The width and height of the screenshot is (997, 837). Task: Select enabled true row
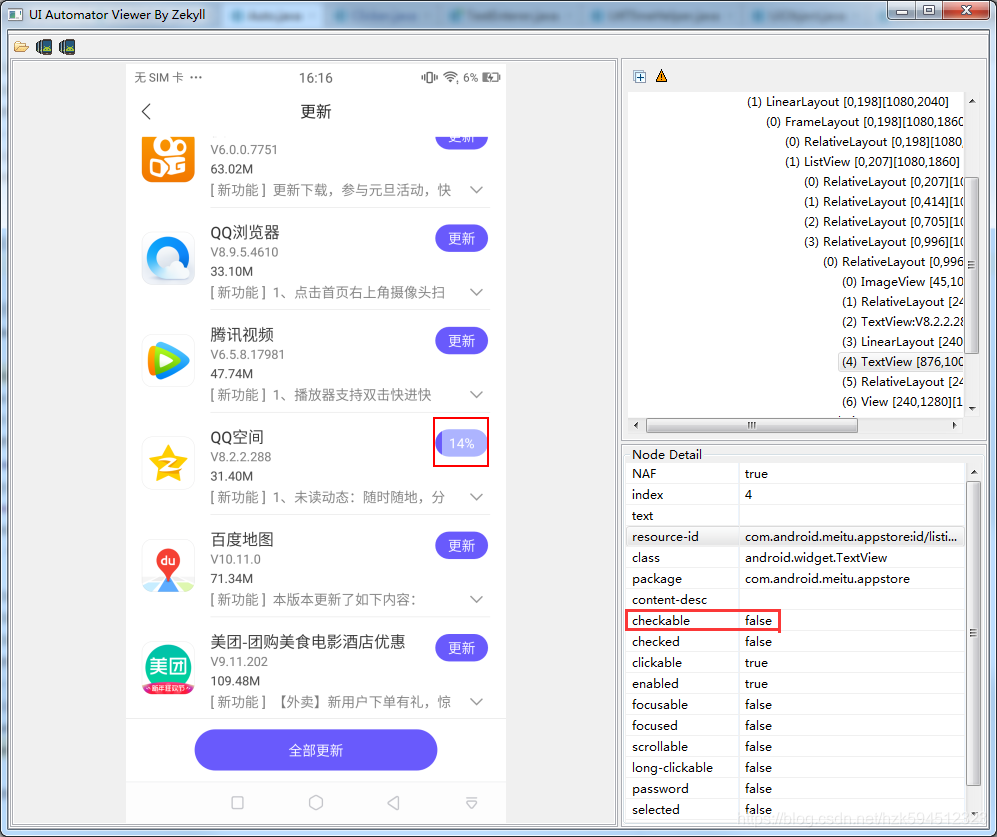795,684
